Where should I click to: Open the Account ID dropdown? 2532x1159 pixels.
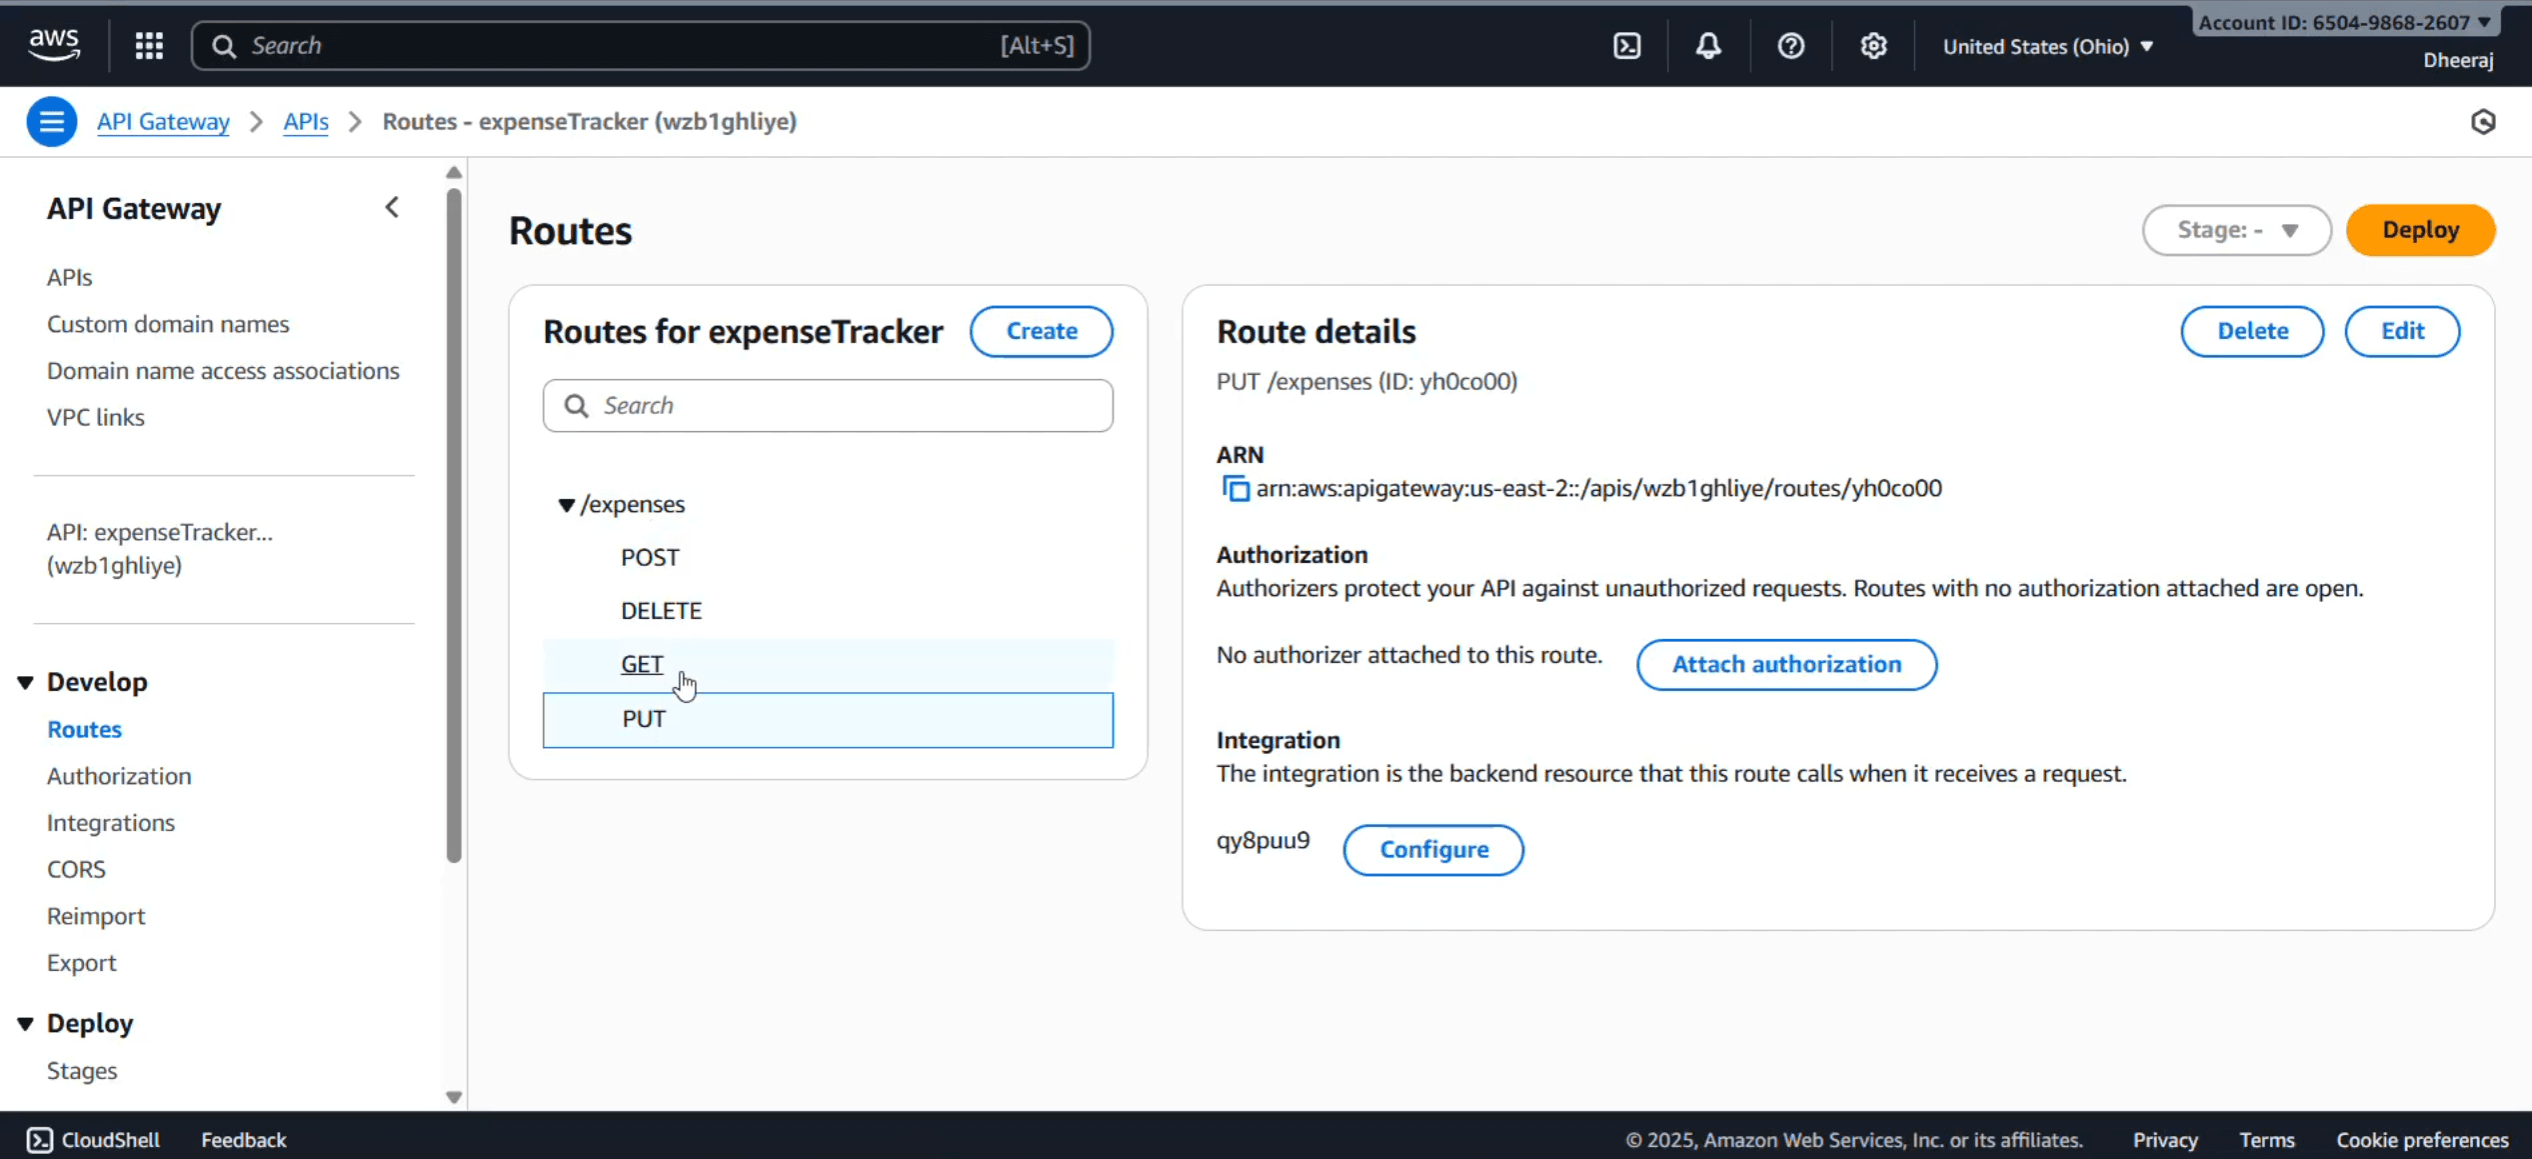click(2344, 22)
